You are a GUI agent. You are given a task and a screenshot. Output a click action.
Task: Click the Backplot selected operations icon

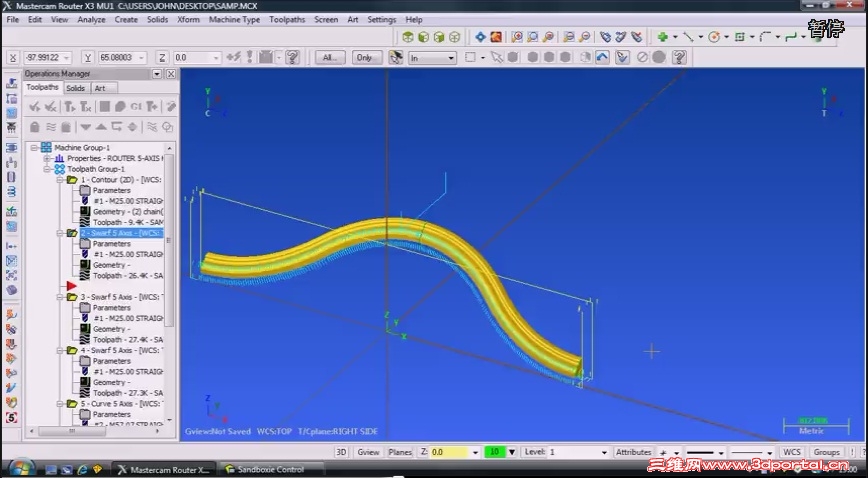pos(105,106)
